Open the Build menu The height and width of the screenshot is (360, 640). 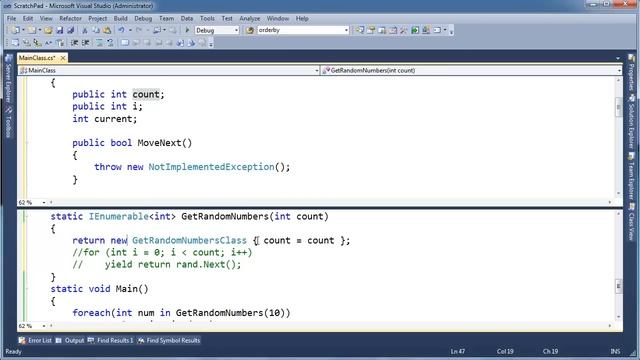coord(120,18)
